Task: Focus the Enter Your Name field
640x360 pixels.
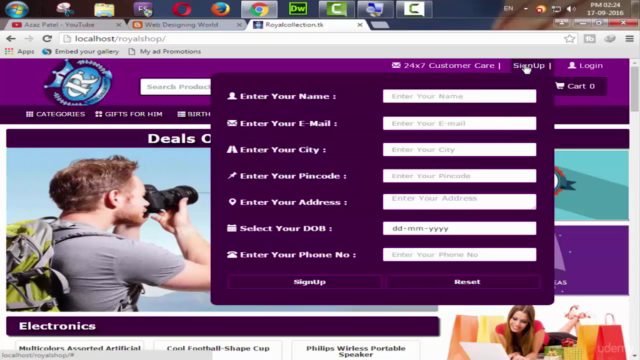Action: click(x=459, y=96)
